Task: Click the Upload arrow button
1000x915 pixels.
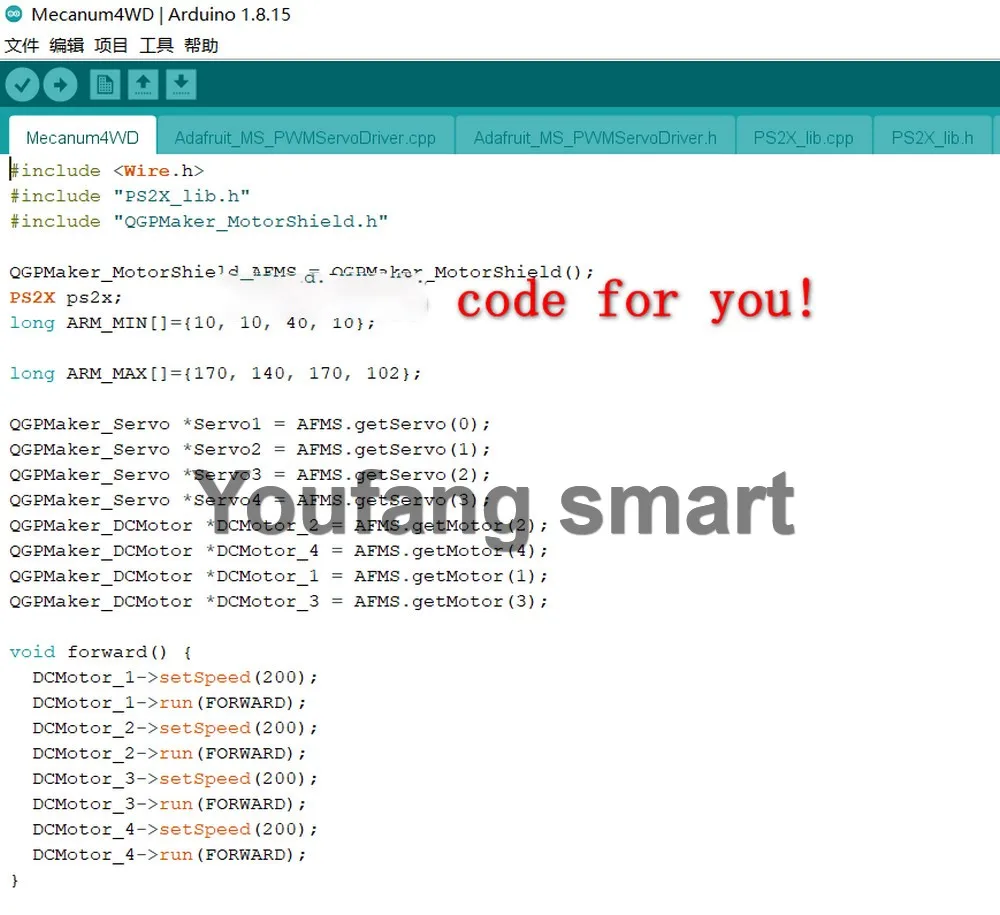Action: click(61, 85)
